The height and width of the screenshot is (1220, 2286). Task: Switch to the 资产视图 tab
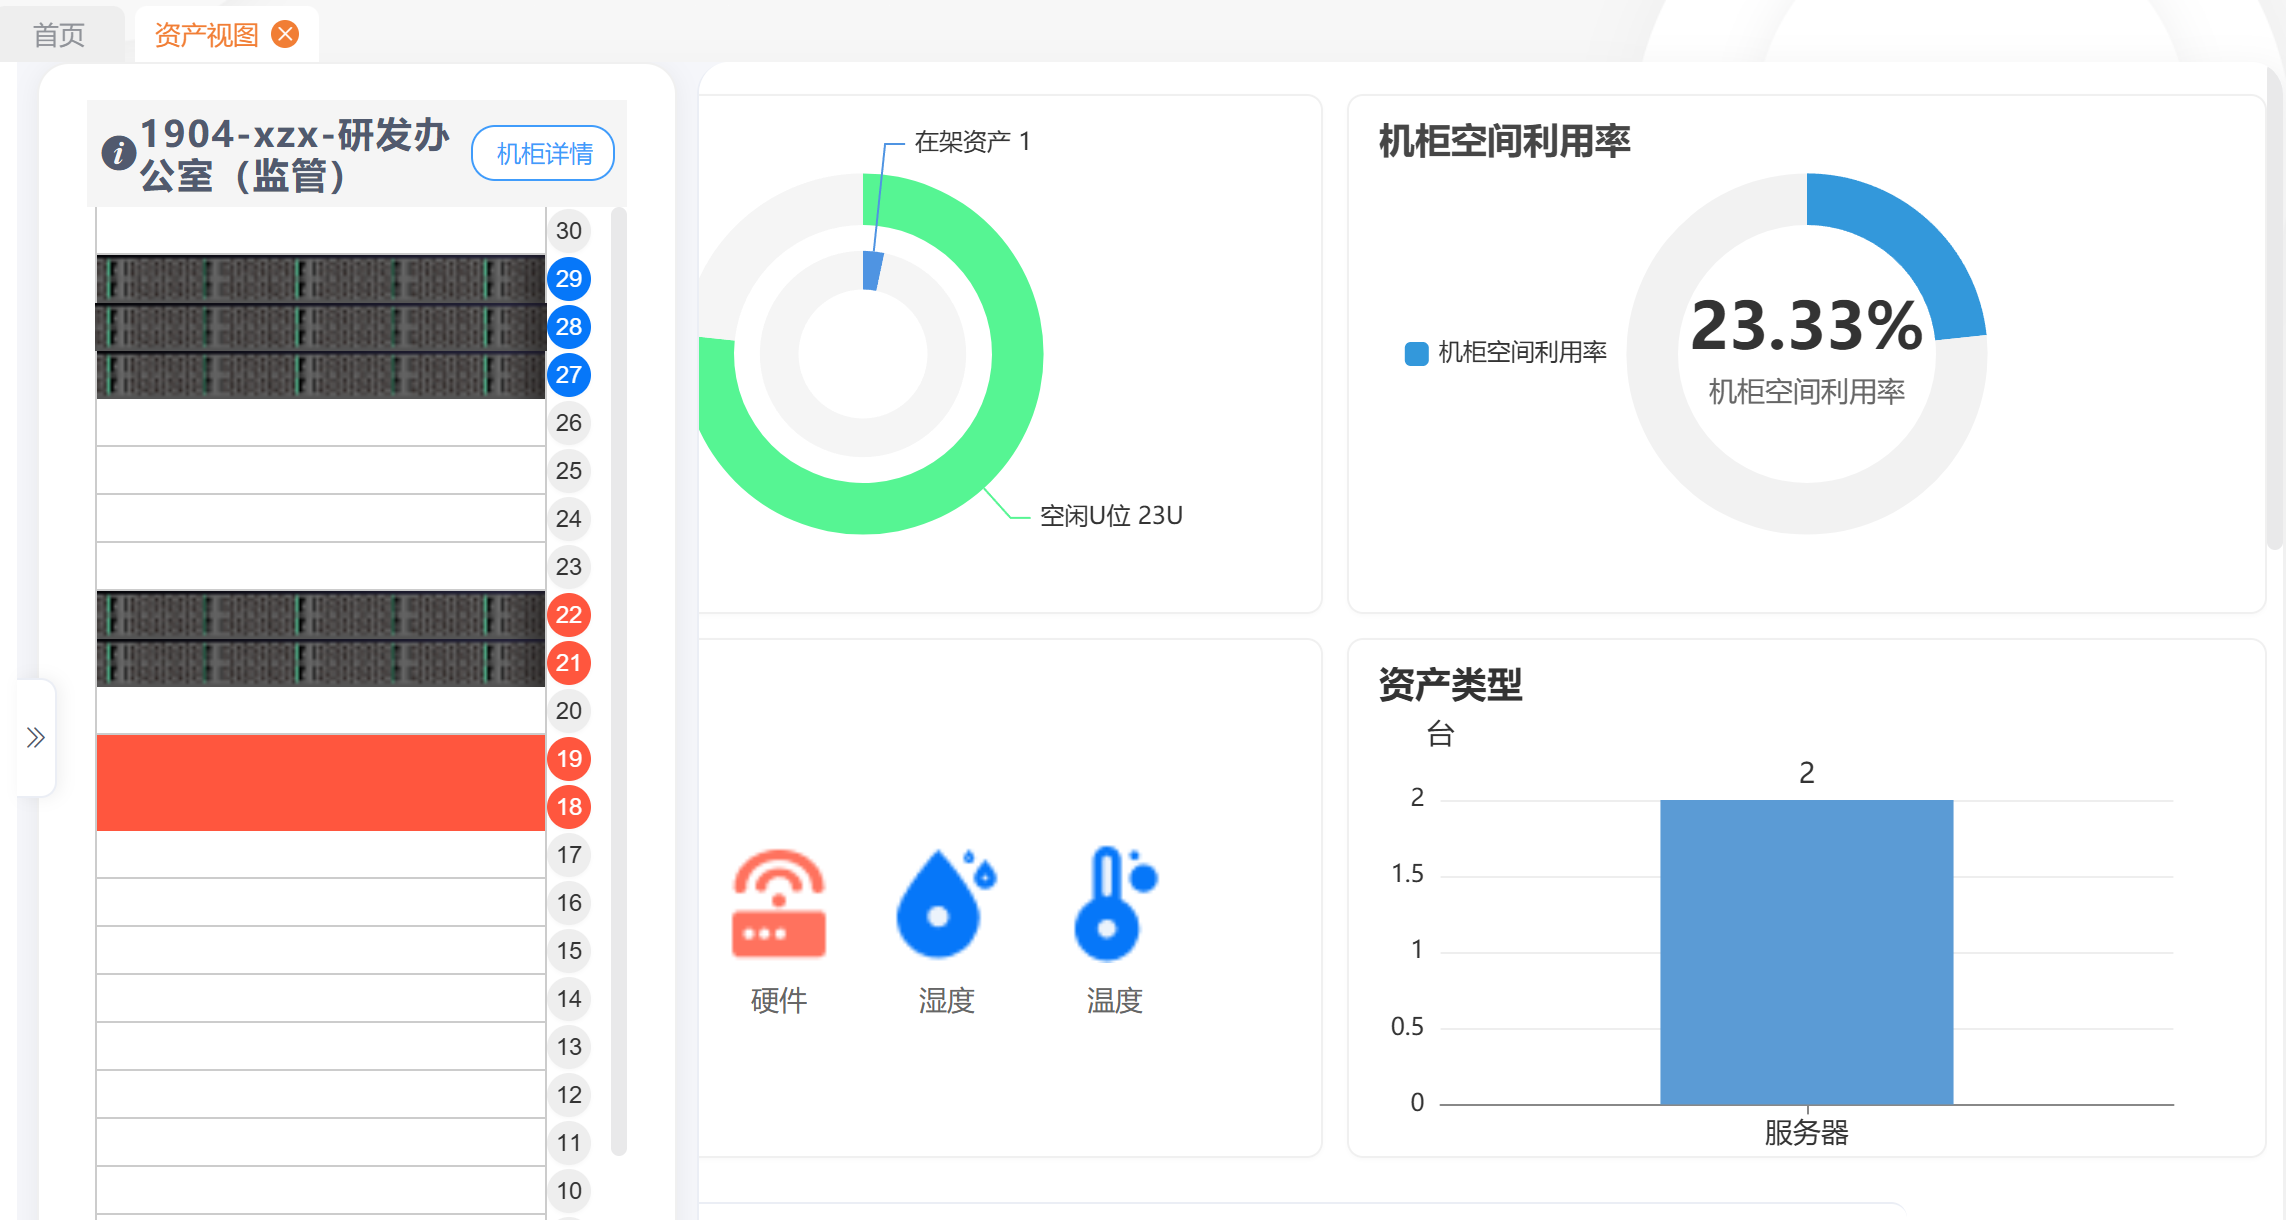coord(206,35)
